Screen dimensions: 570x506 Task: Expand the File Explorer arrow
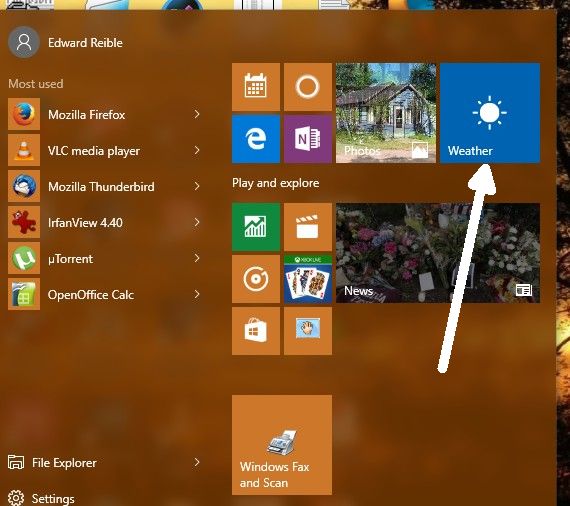(x=197, y=462)
